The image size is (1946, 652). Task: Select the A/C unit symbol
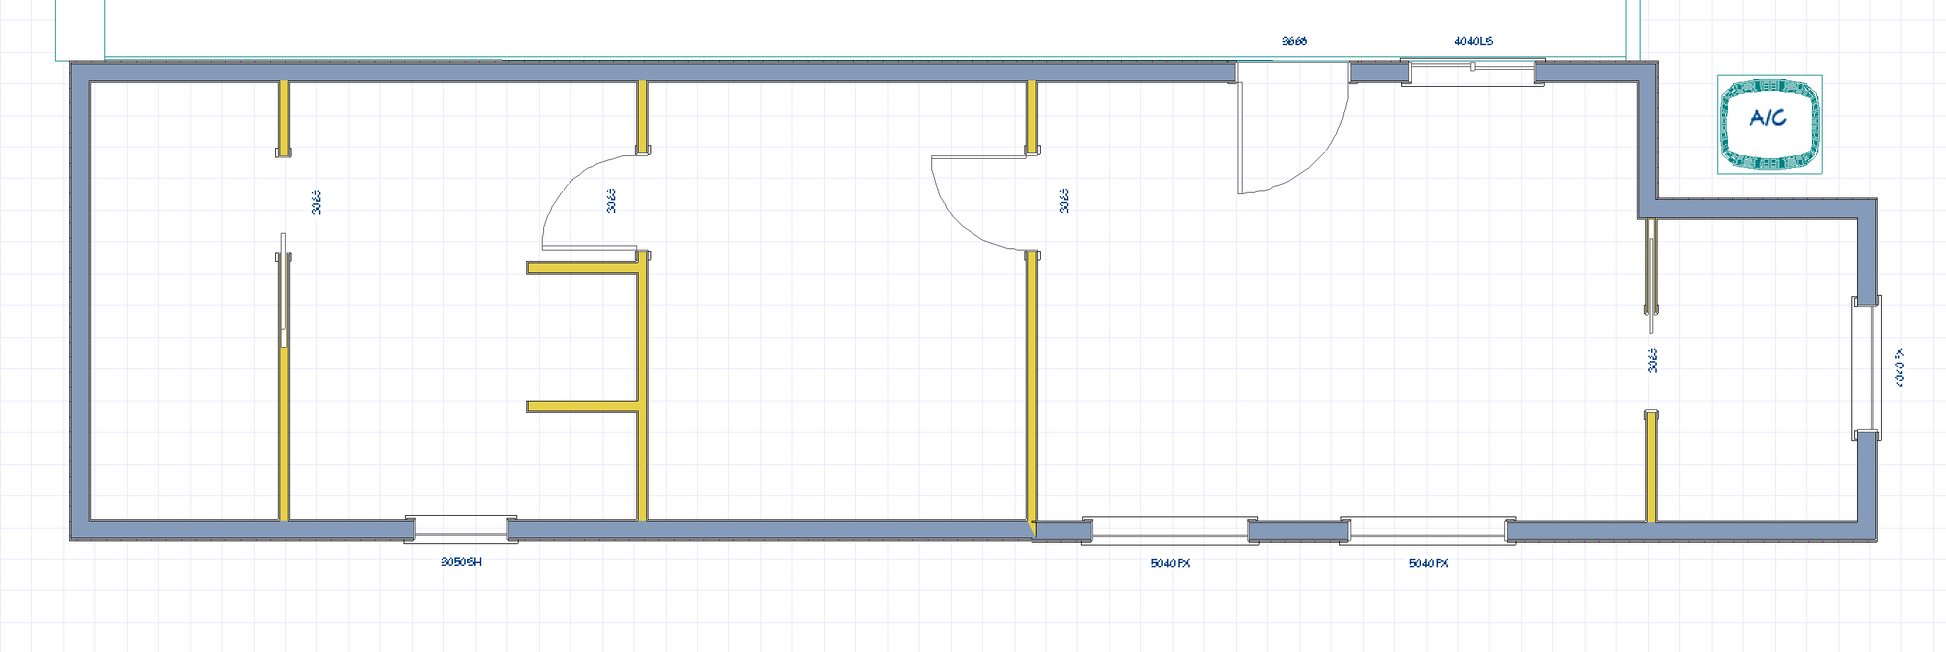(x=1769, y=124)
